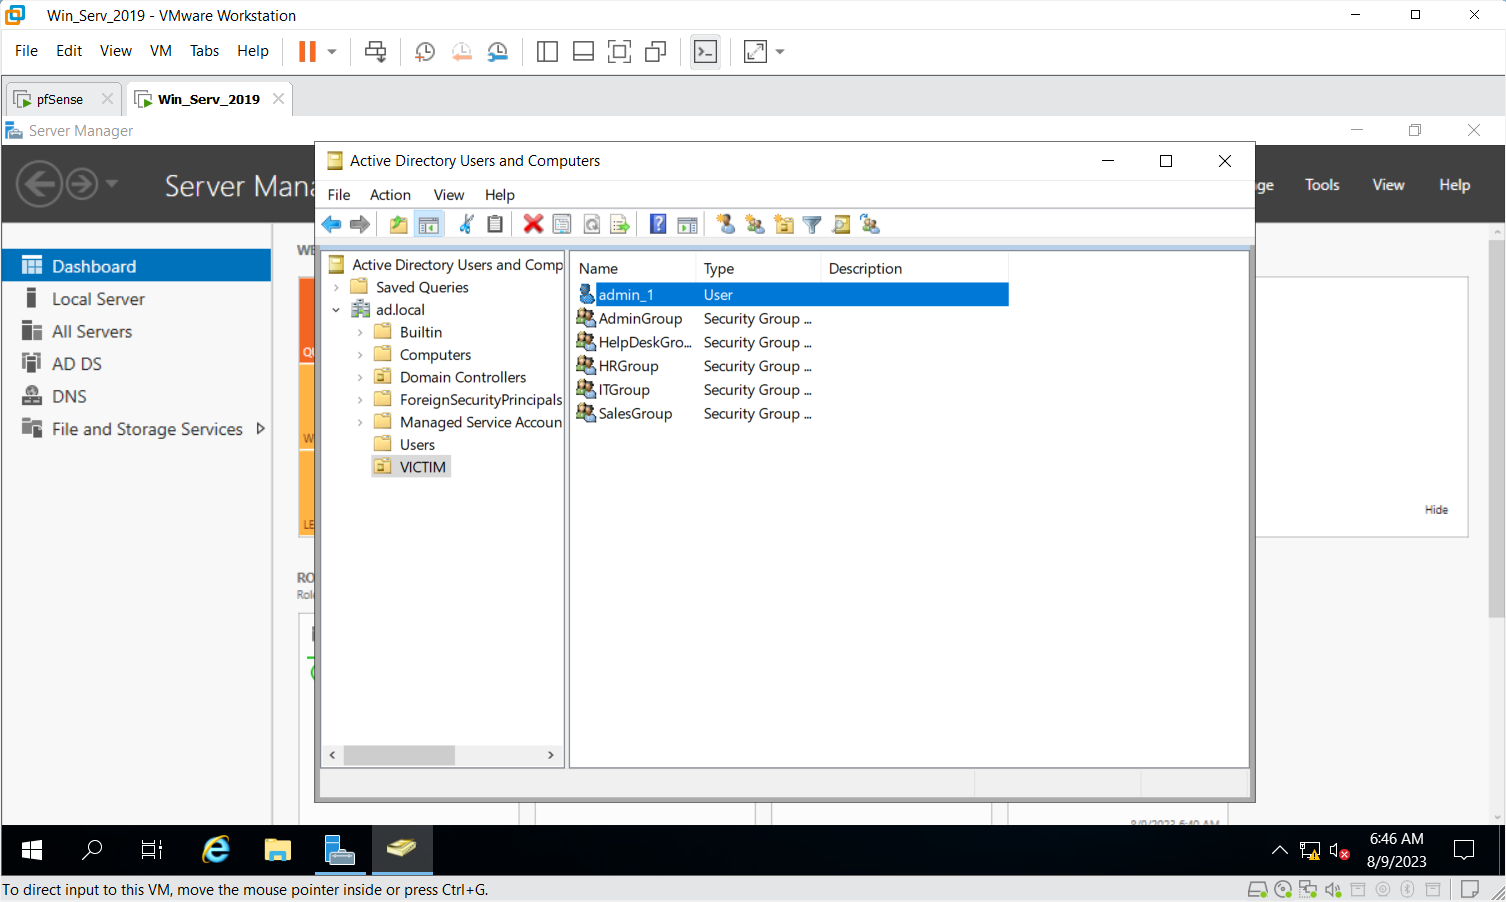The height and width of the screenshot is (902, 1506).
Task: Export the list to a file
Action: click(x=620, y=224)
